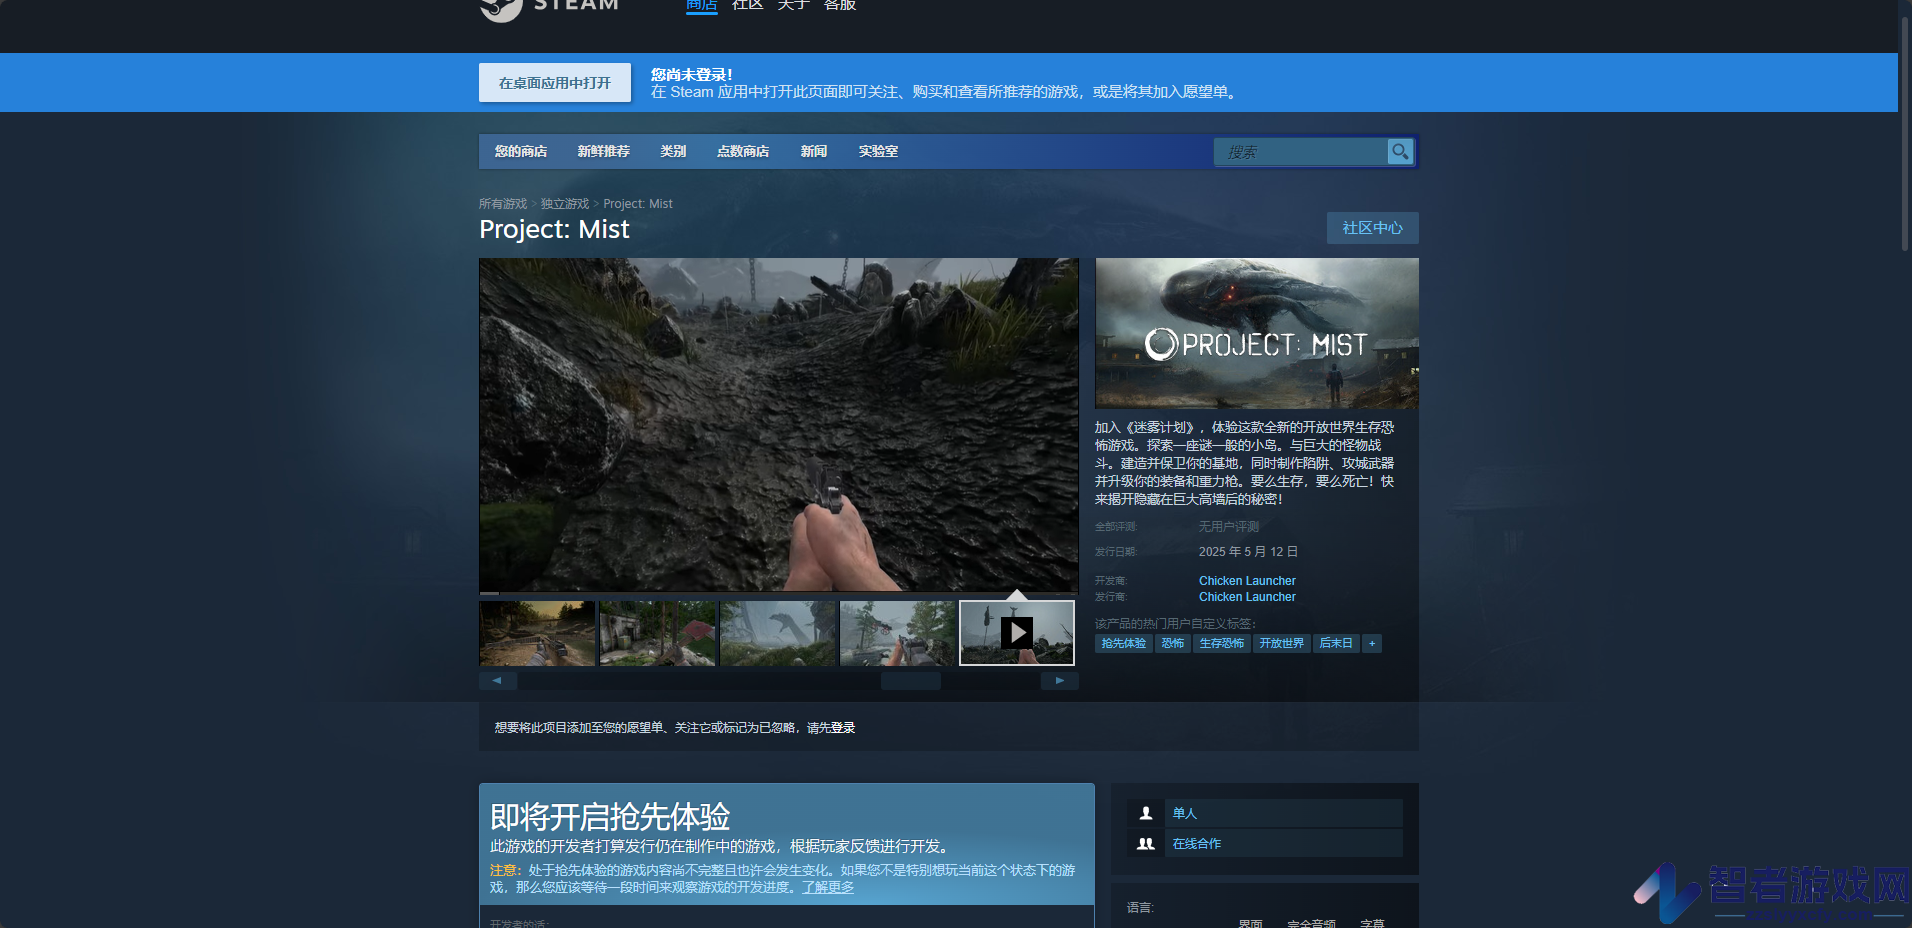Add a tag with plus button
The image size is (1912, 928).
[x=1372, y=643]
